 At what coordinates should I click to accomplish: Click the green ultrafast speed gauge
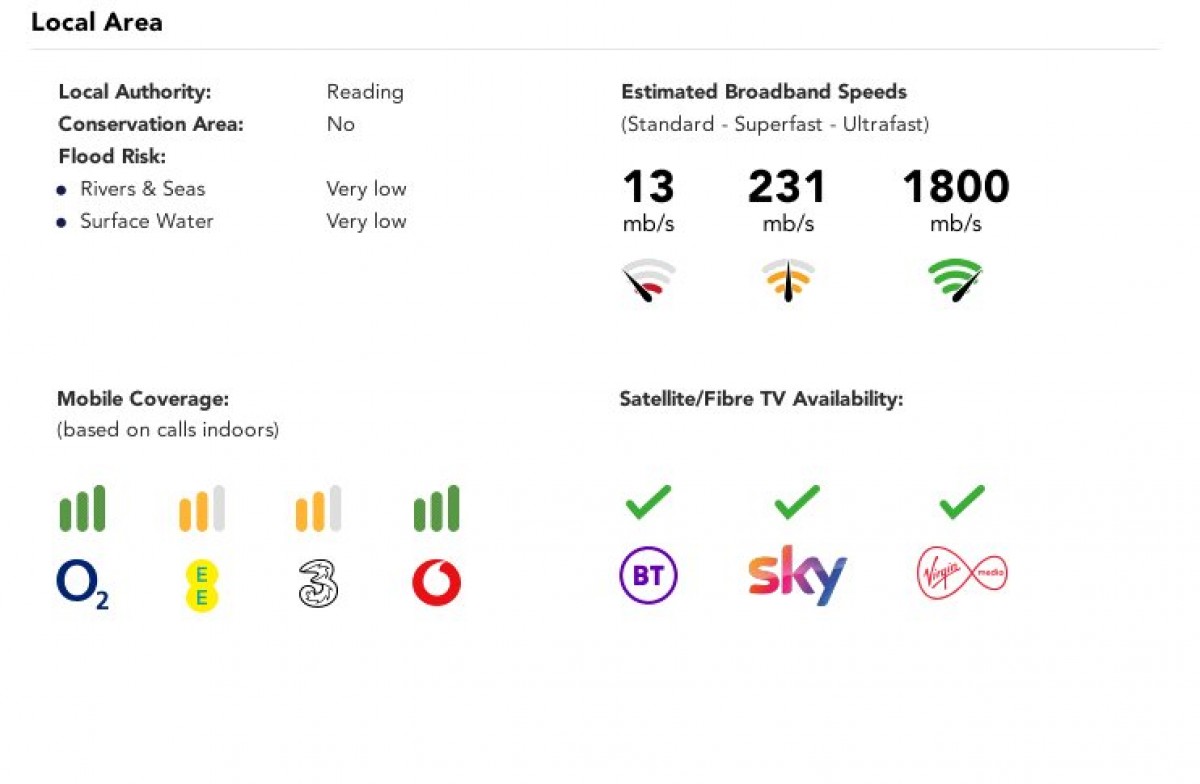pyautogui.click(x=955, y=280)
